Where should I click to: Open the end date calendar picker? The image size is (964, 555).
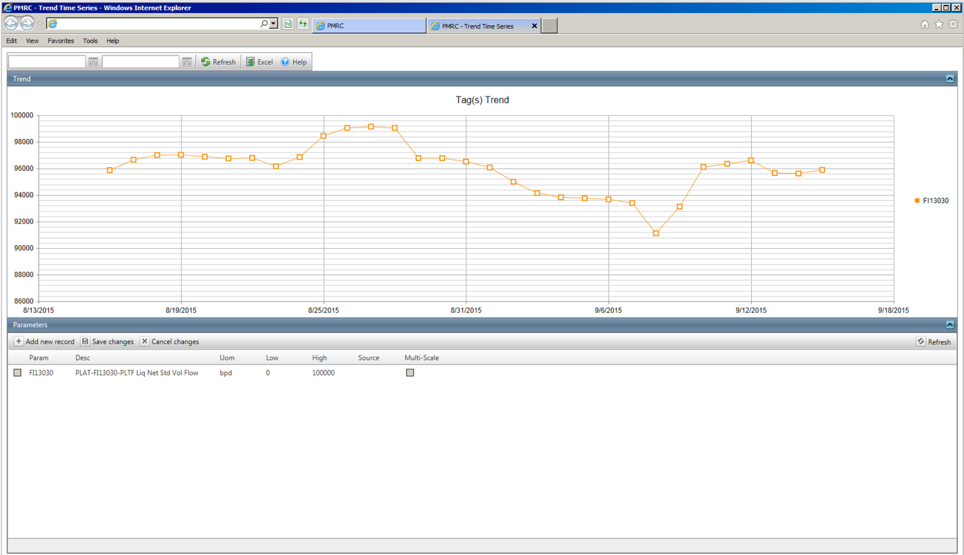[x=187, y=62]
